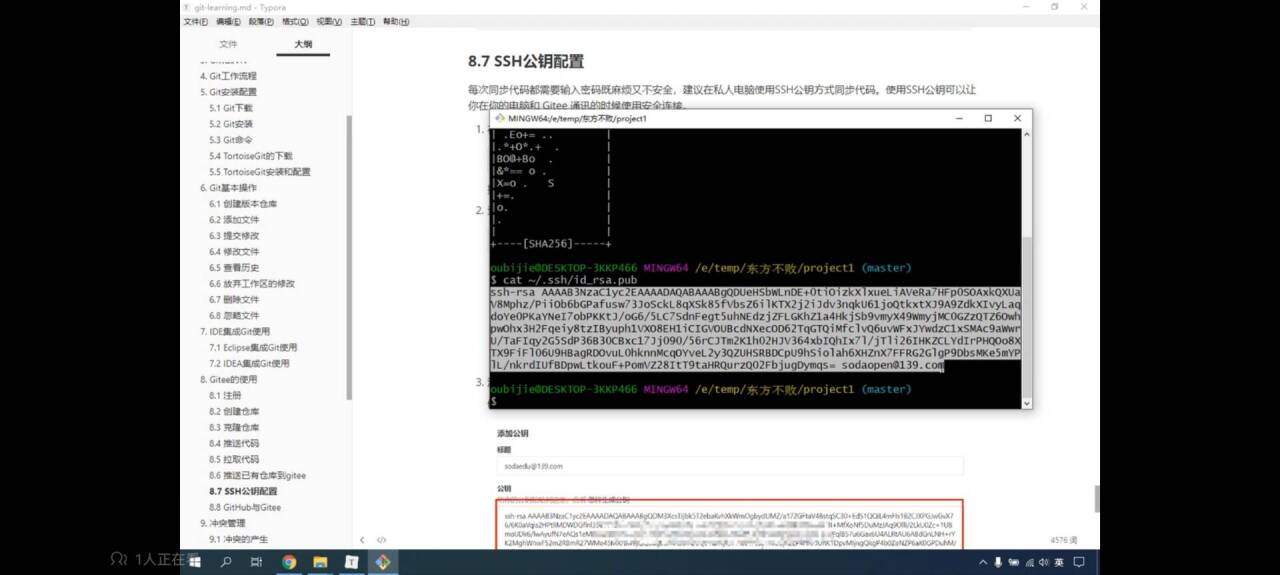Switch to Git Bash via its taskbar icon
Screen dimensions: 1280x575
click(382, 562)
